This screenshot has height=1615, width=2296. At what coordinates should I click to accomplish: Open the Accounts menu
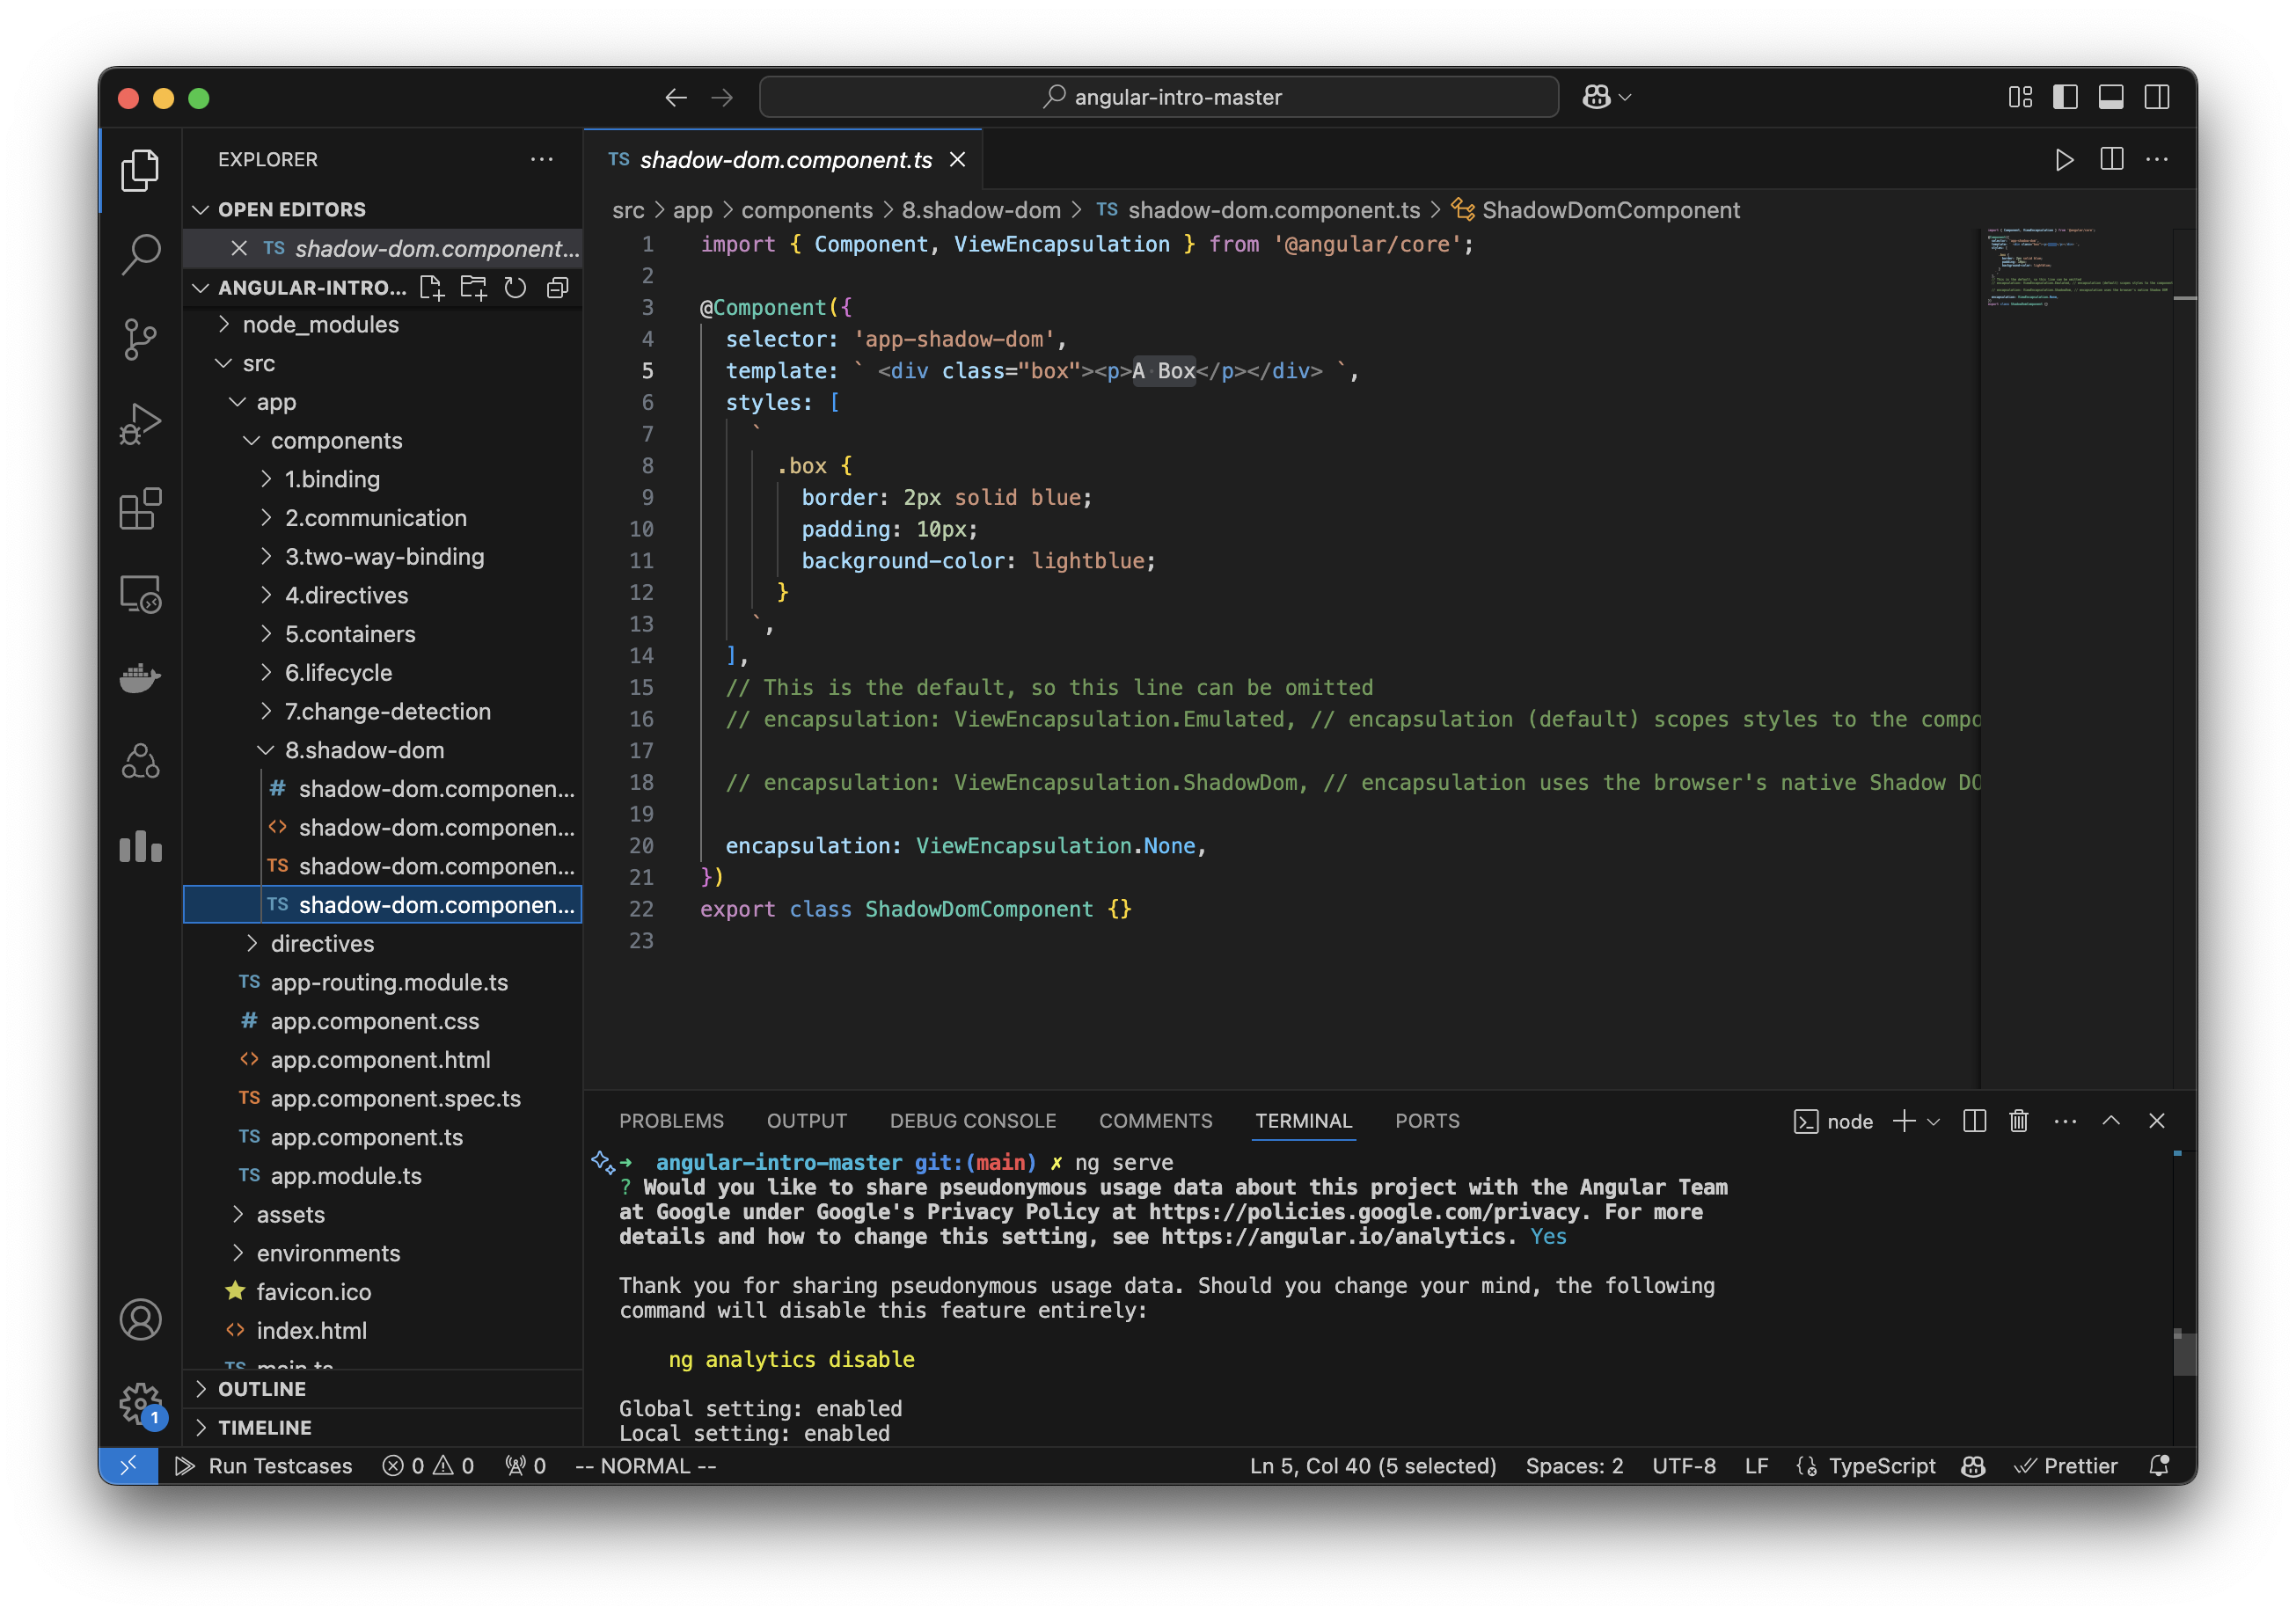pos(140,1319)
